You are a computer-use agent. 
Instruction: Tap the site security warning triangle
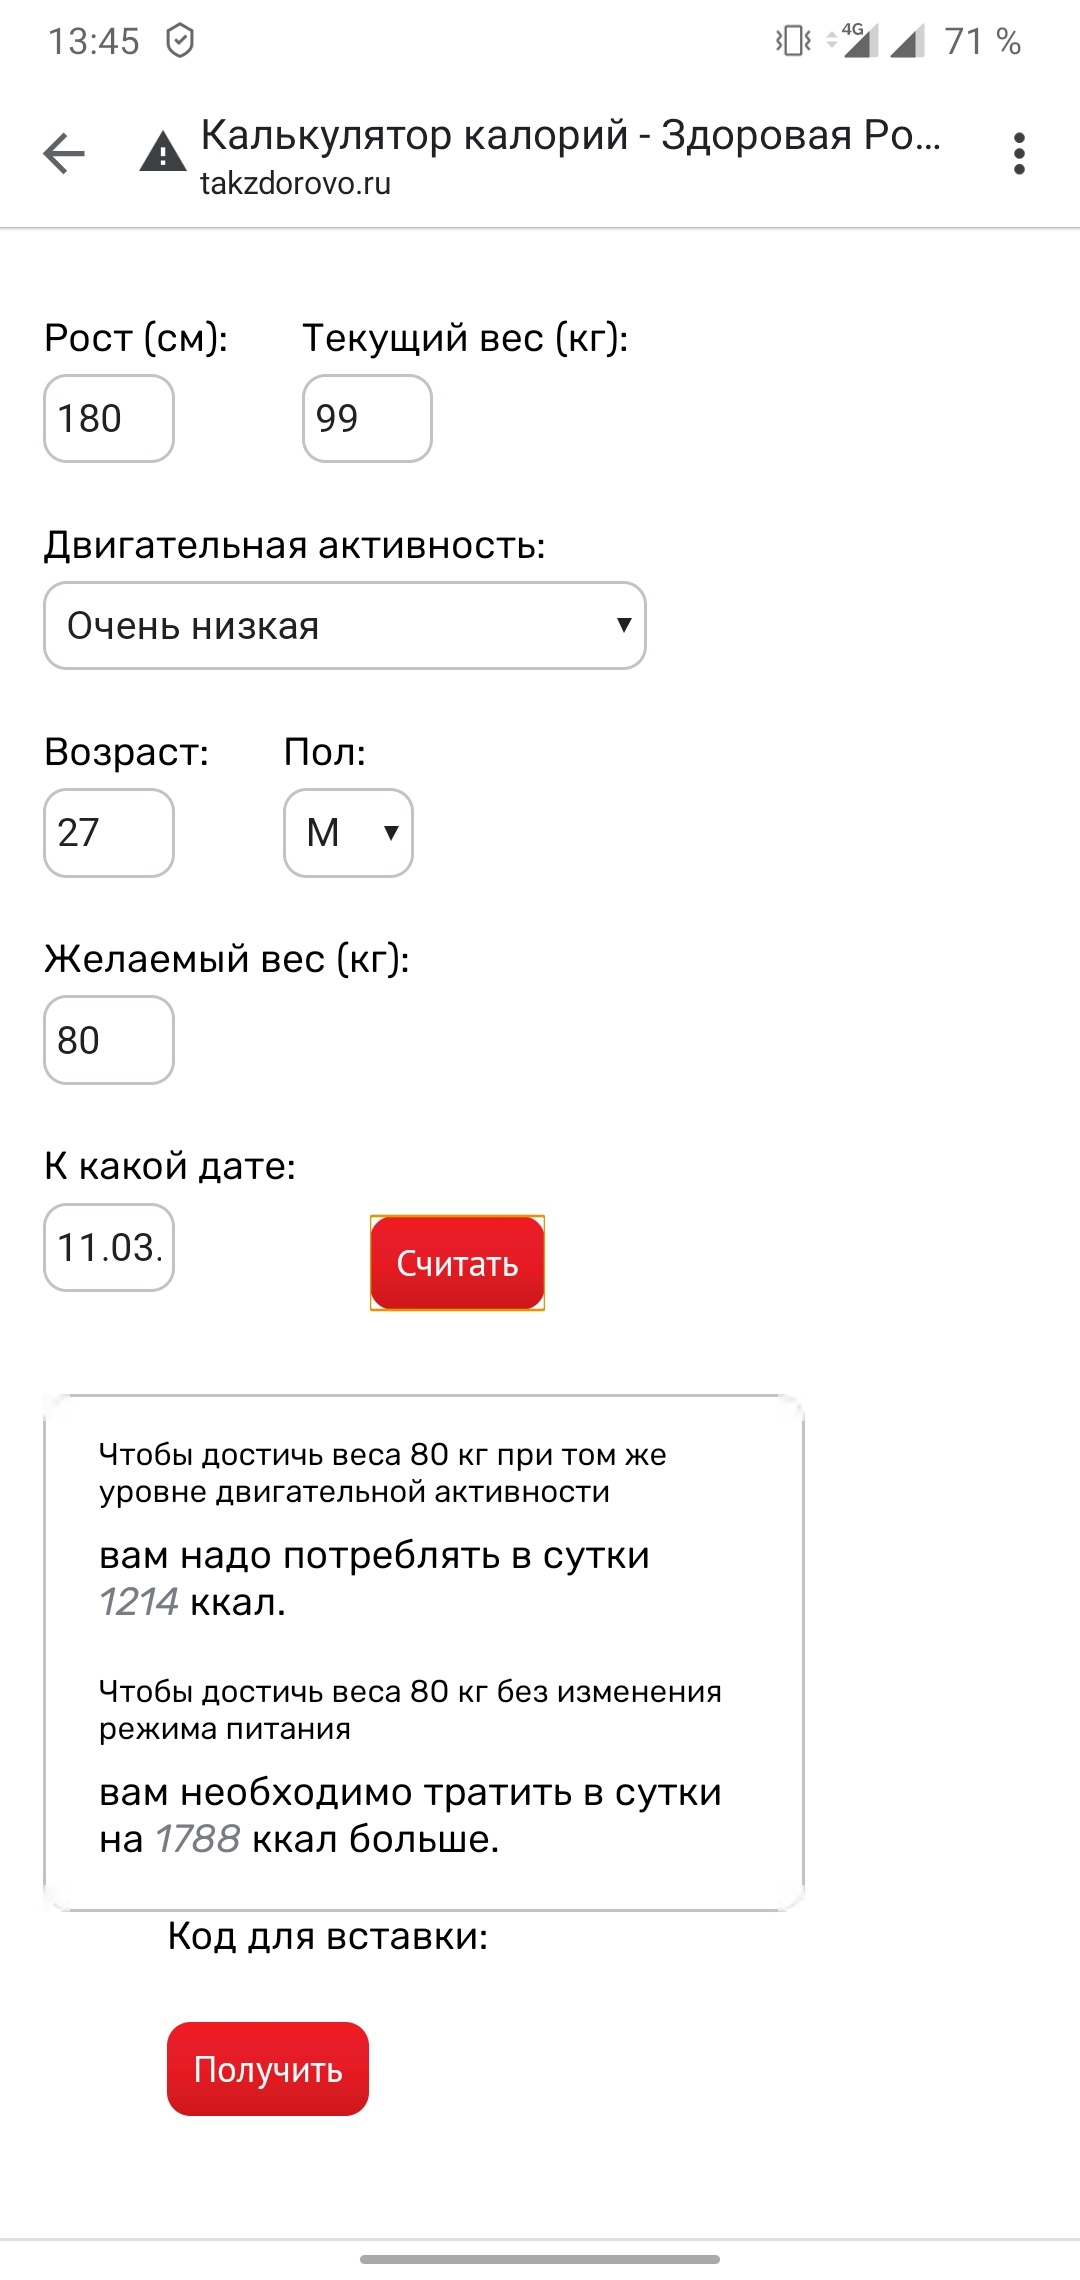pyautogui.click(x=163, y=153)
